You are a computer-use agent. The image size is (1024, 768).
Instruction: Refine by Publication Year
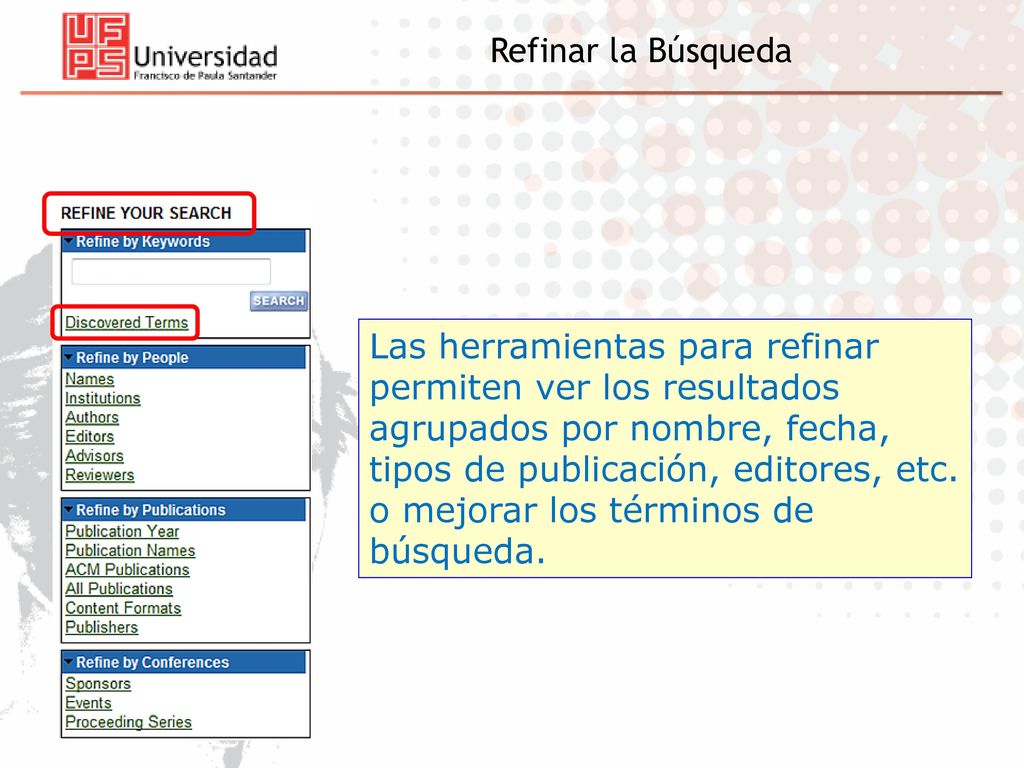coord(122,532)
